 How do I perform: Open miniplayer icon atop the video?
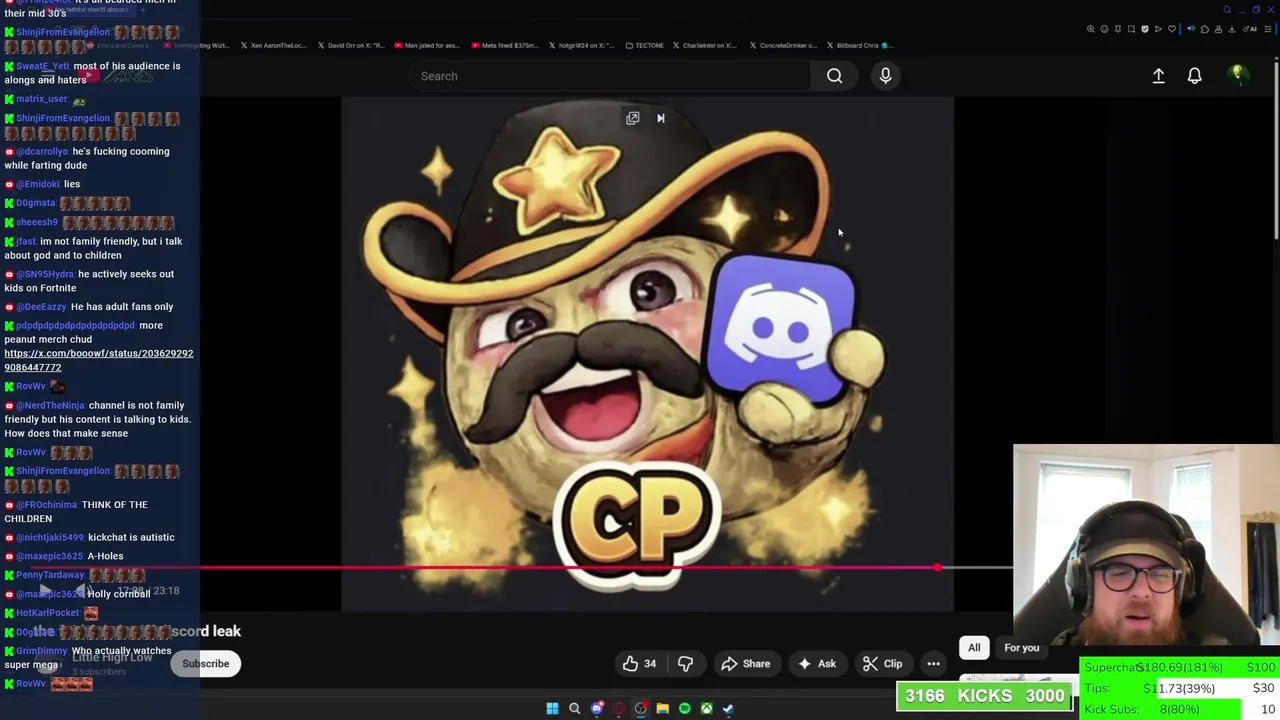click(633, 118)
